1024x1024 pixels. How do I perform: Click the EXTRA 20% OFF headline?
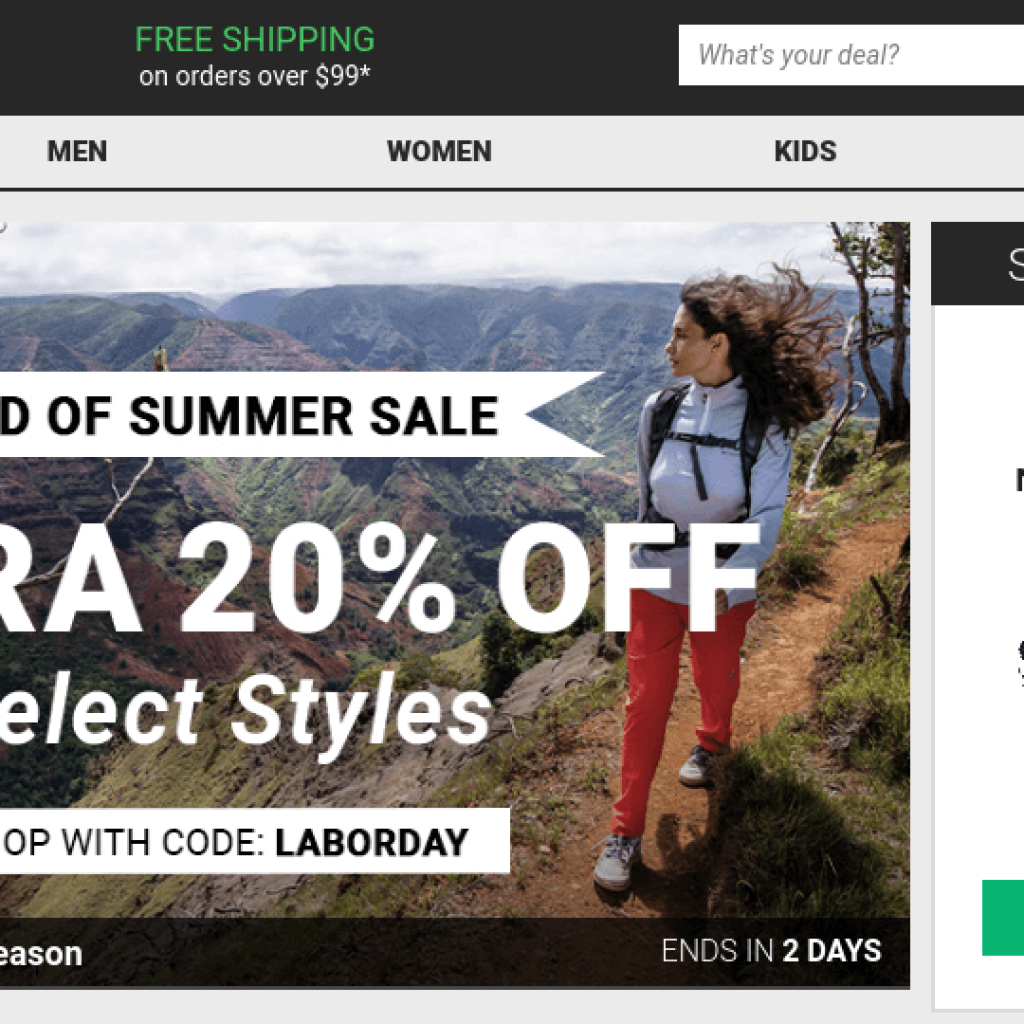coord(379,578)
